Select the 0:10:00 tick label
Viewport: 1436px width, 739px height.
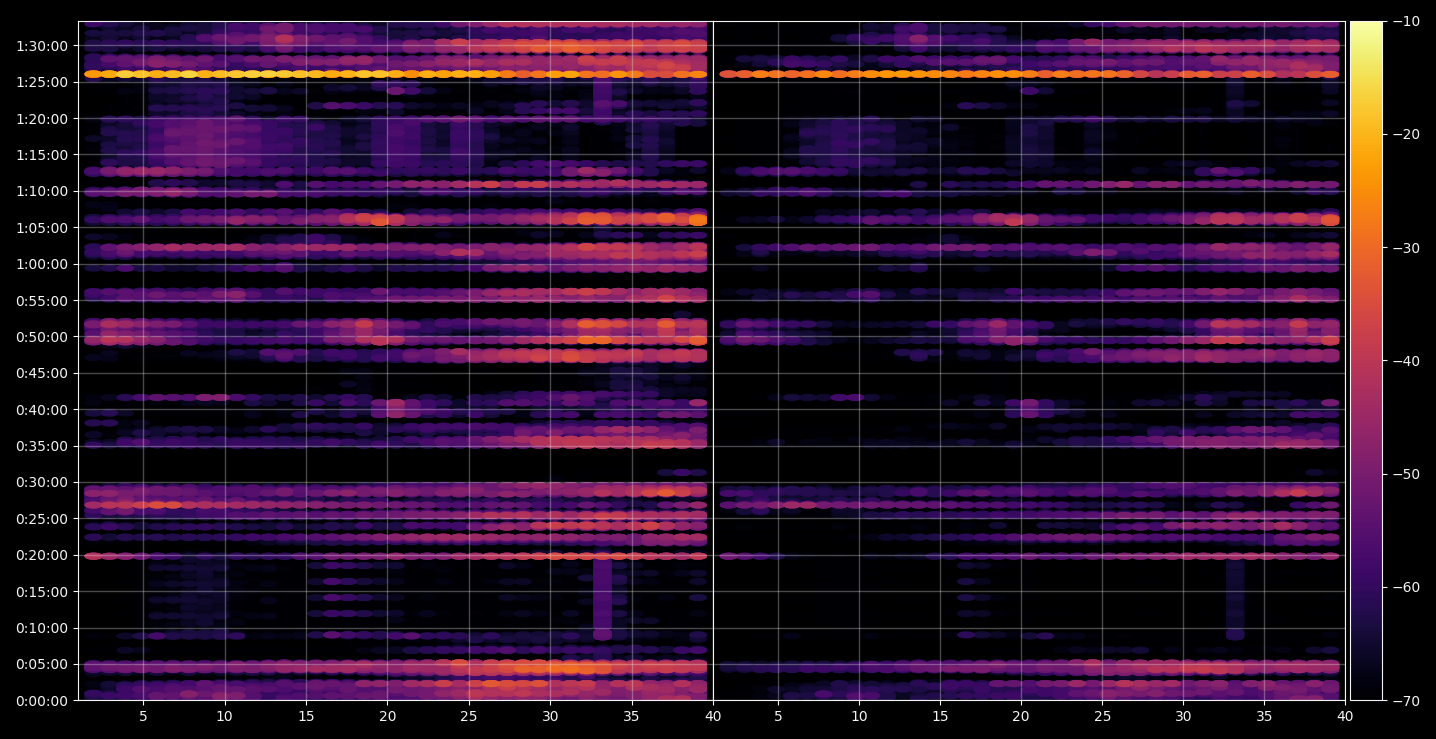(42, 628)
